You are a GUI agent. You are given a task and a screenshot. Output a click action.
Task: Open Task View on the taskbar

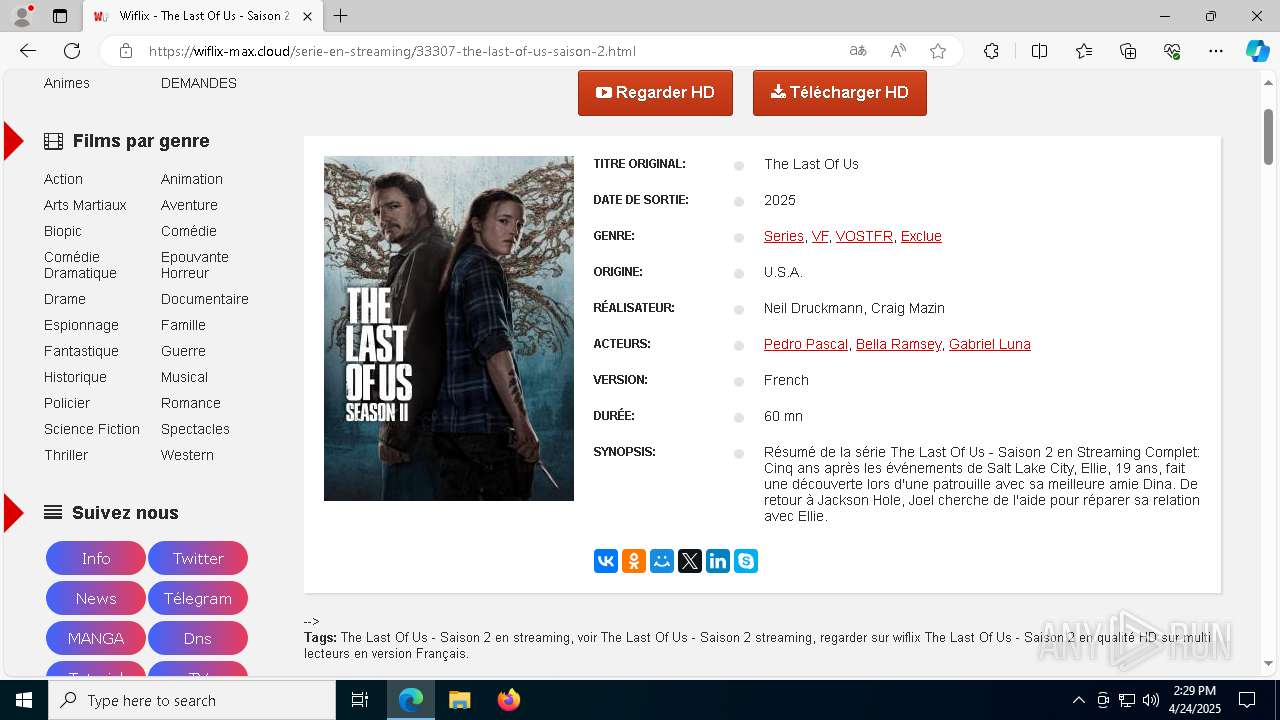[360, 700]
